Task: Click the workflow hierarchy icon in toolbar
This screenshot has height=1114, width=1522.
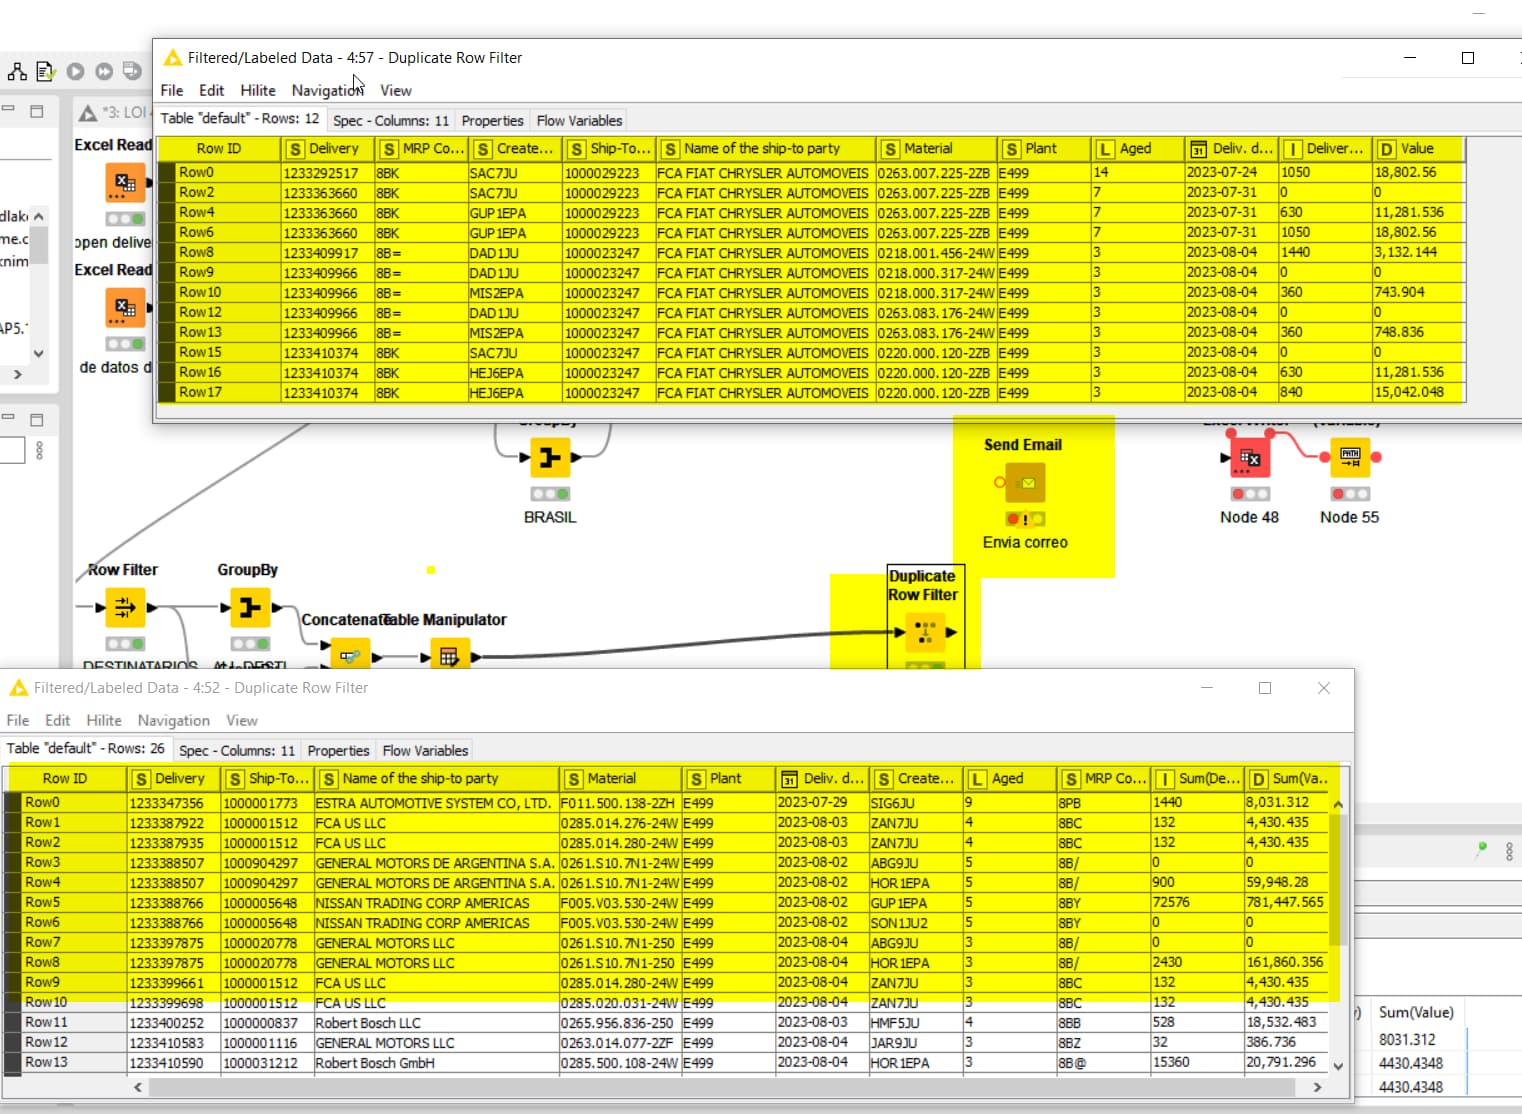Action: tap(17, 71)
